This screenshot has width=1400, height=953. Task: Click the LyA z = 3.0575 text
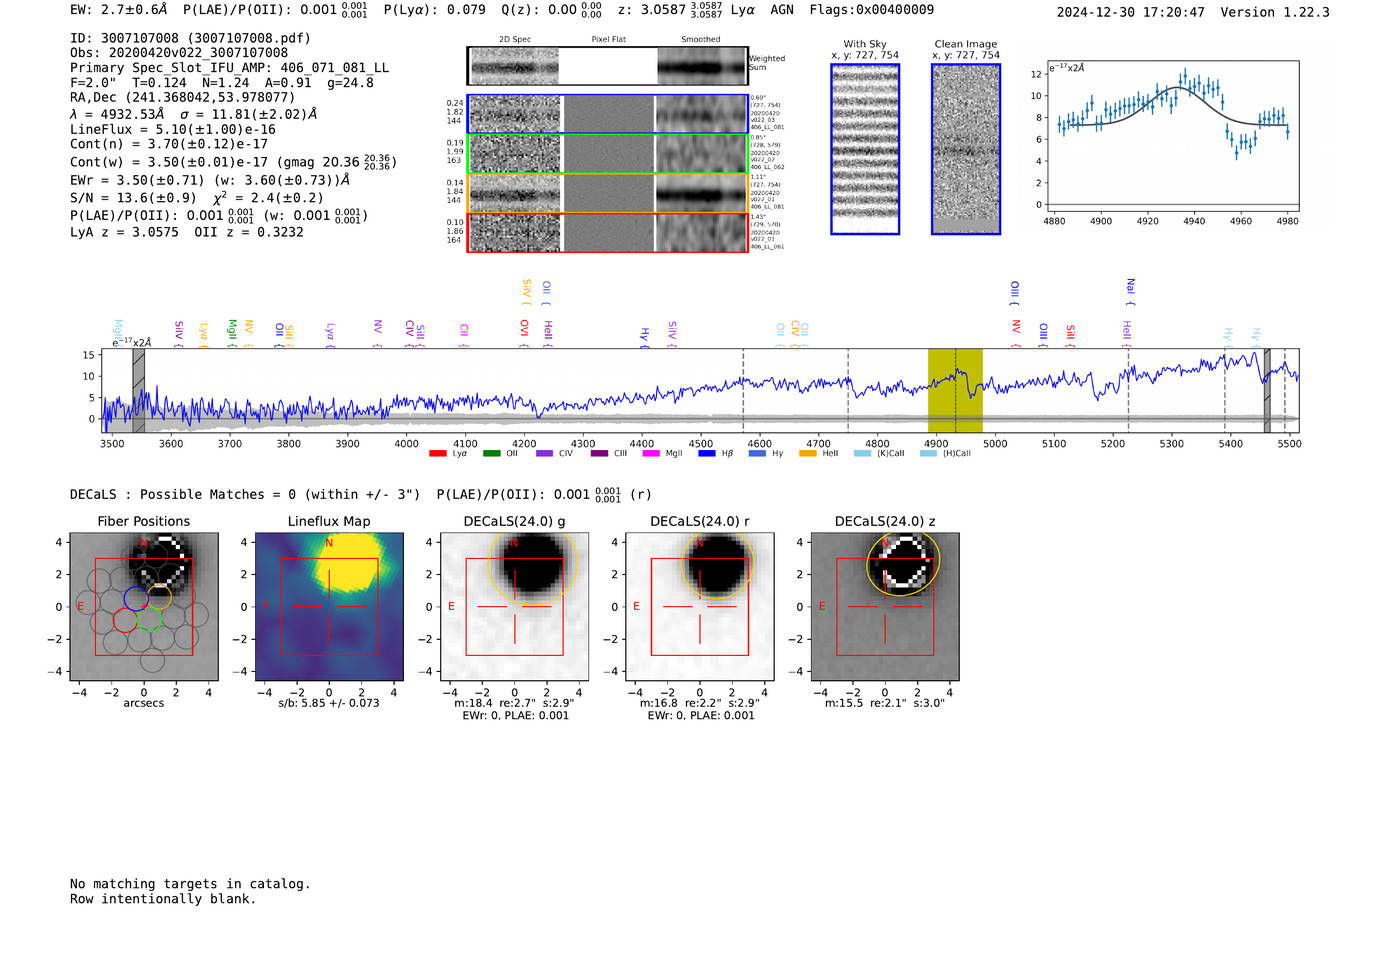(124, 232)
